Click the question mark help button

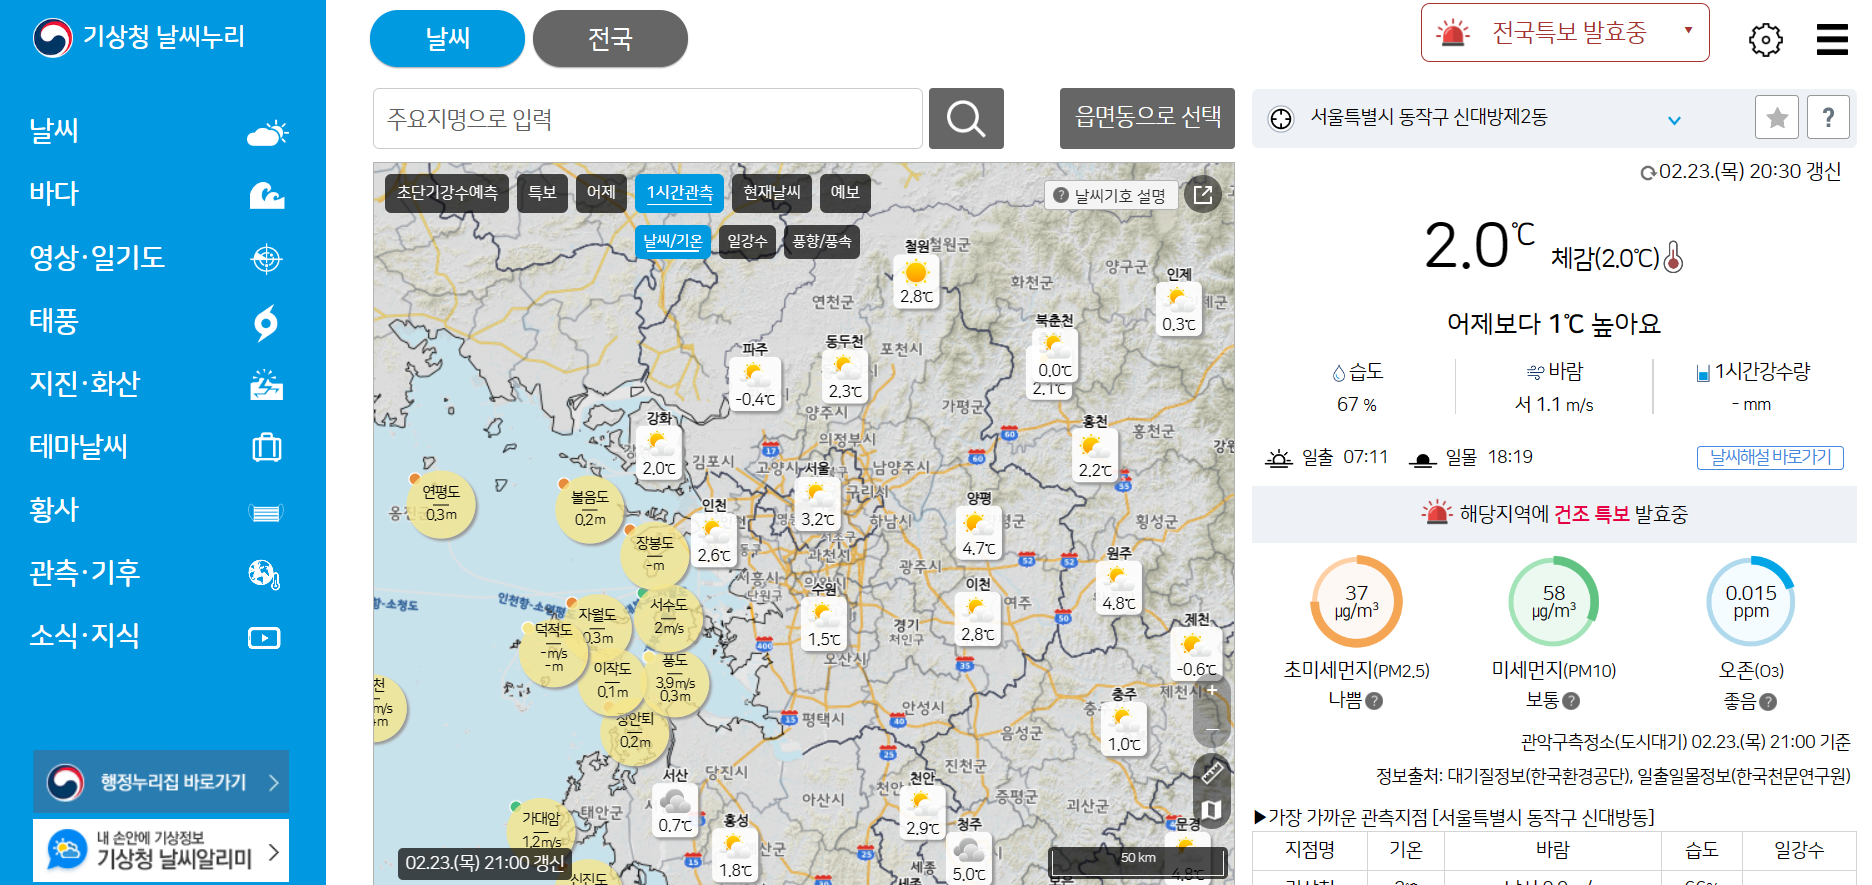(x=1828, y=118)
